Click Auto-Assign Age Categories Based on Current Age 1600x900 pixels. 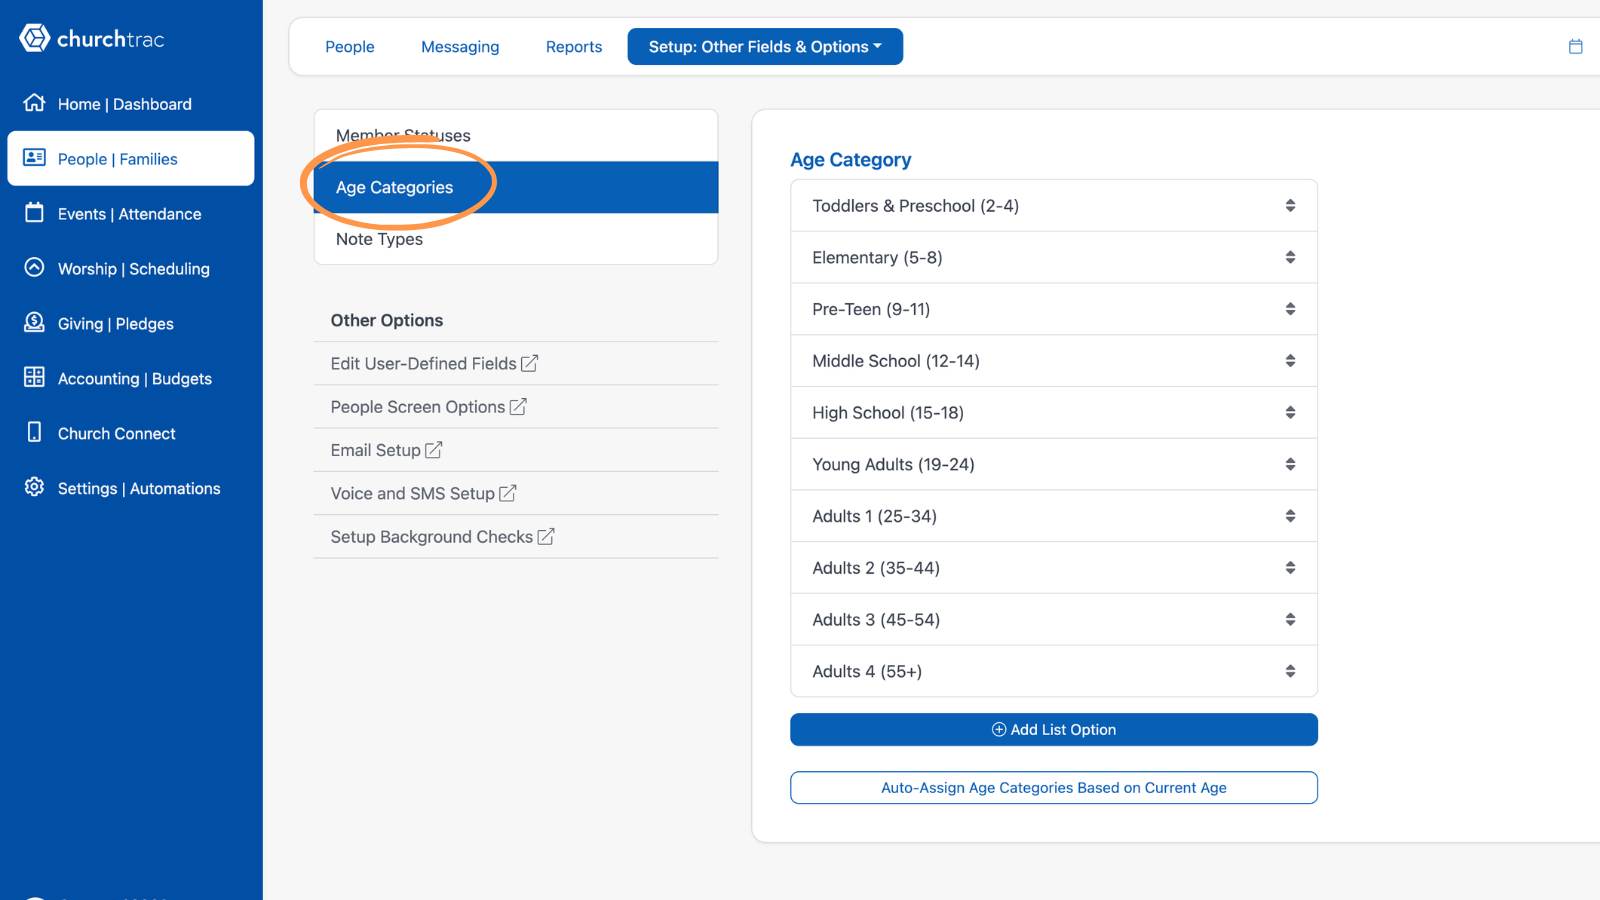pos(1054,787)
